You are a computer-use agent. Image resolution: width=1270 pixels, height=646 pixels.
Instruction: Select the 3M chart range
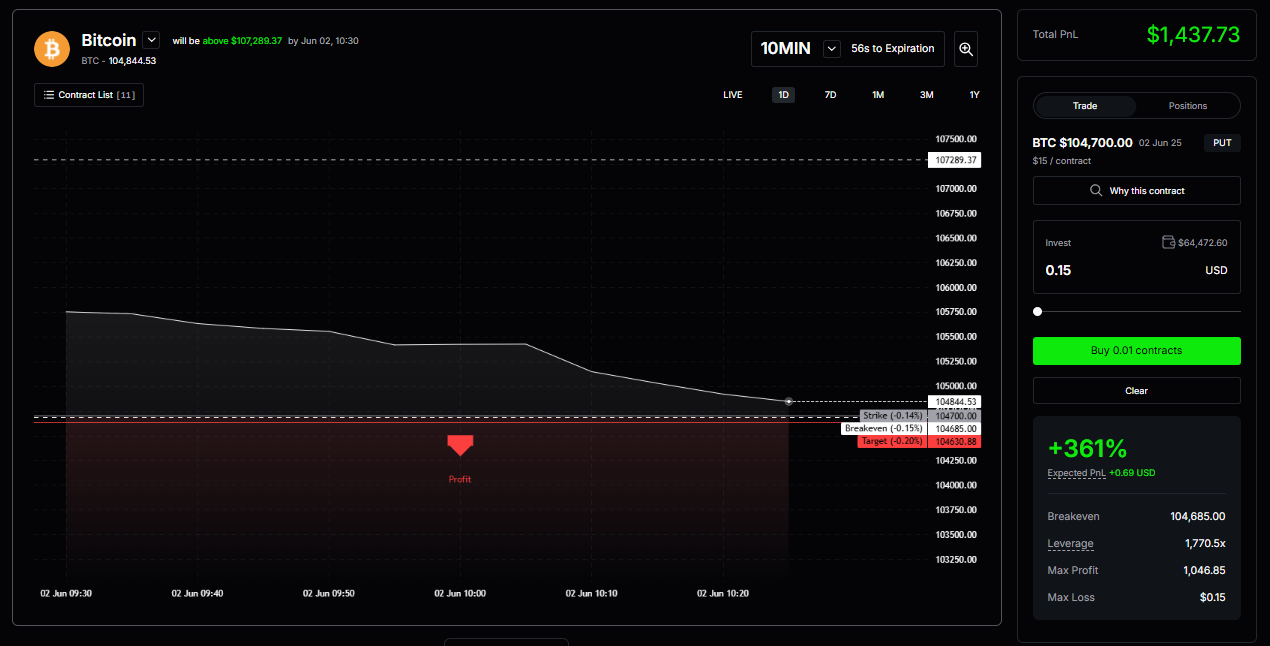tap(927, 95)
